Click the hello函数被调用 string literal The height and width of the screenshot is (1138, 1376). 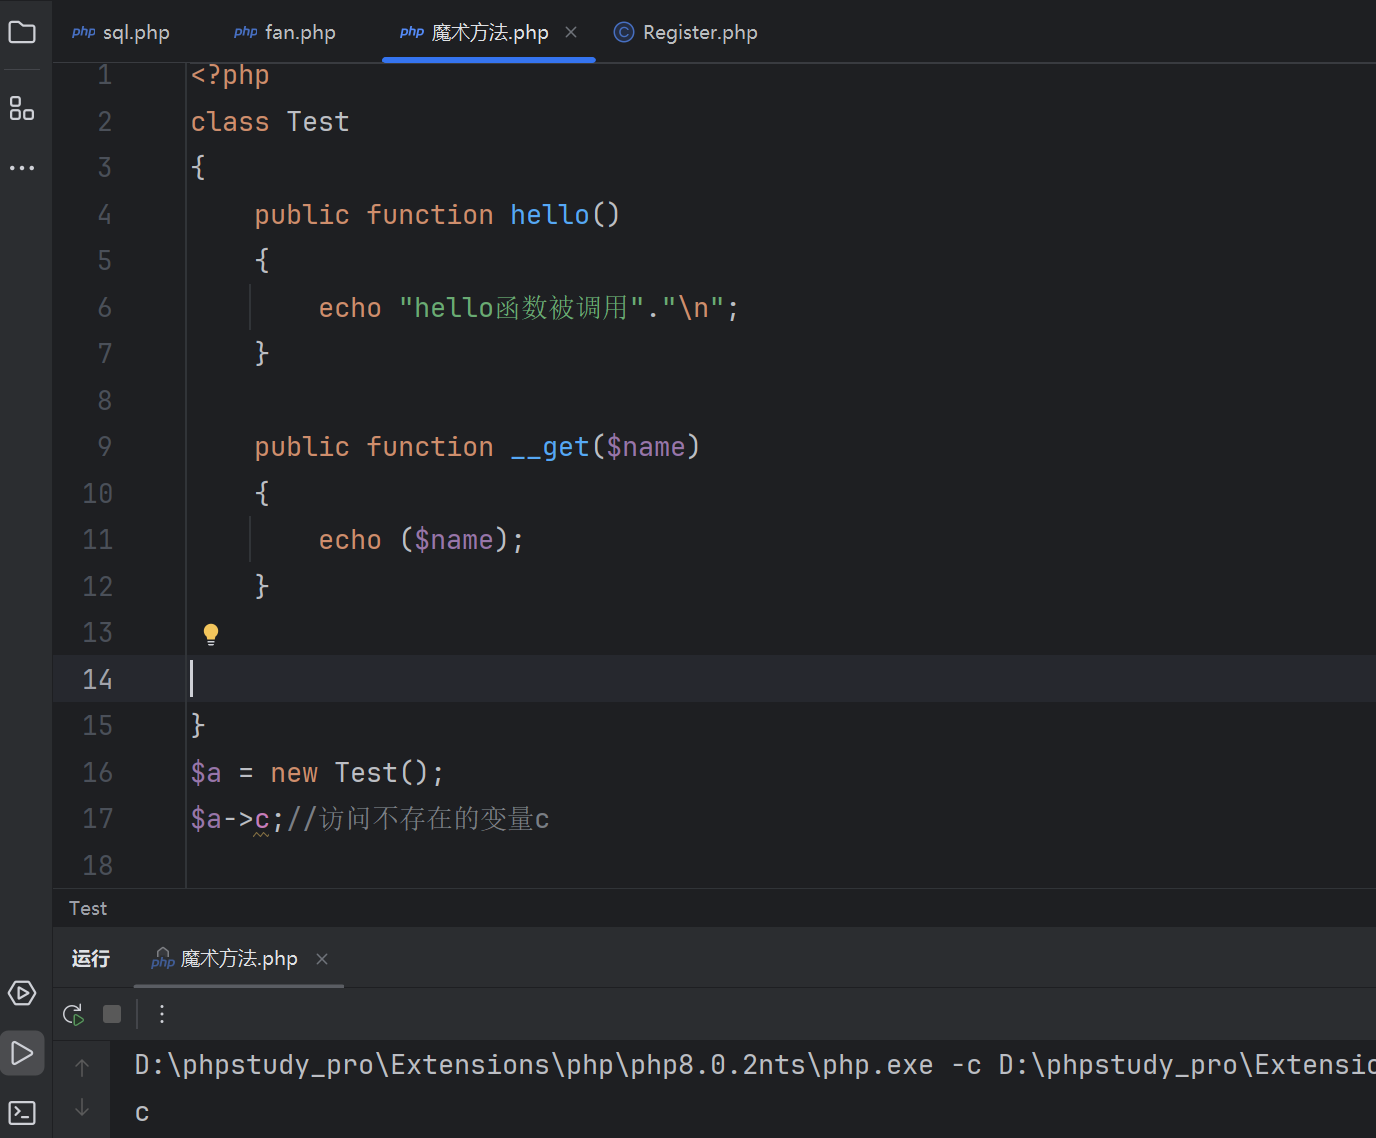(x=521, y=308)
